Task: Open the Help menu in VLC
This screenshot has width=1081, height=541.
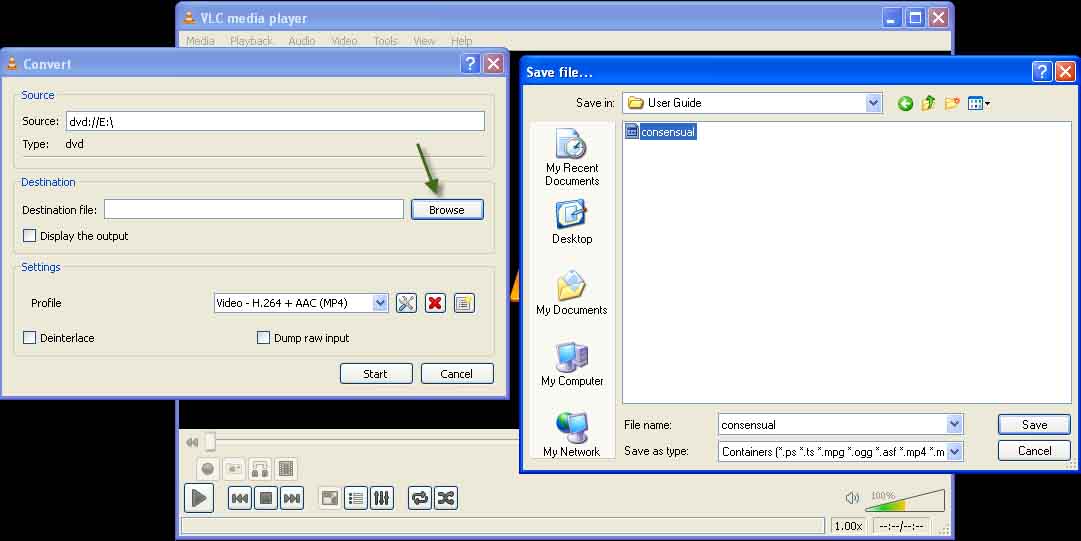Action: click(461, 41)
